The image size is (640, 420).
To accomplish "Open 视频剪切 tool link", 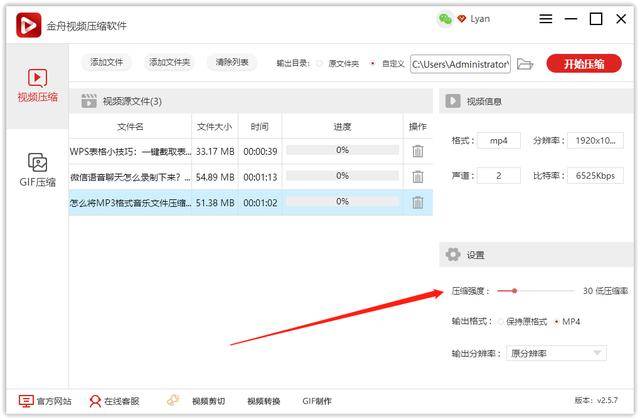I will click(x=209, y=402).
